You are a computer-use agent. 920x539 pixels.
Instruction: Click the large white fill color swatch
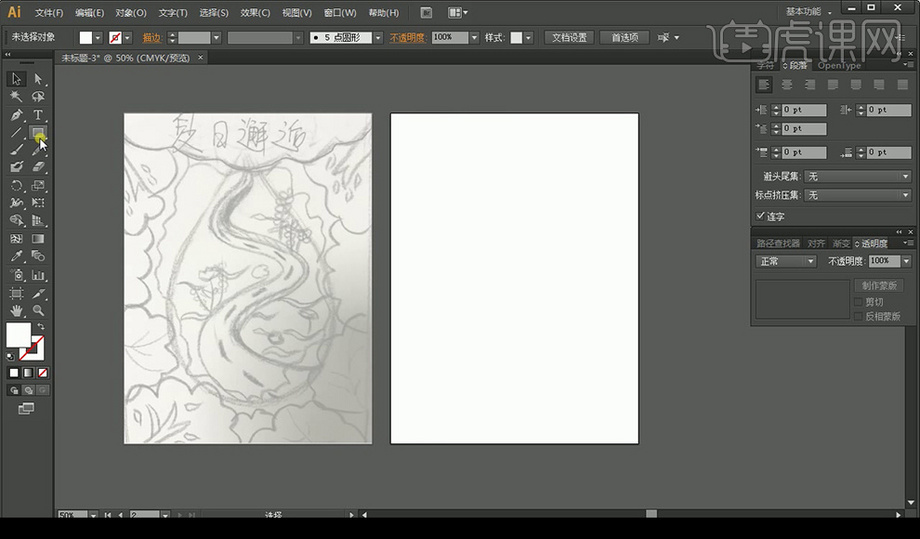(18, 335)
